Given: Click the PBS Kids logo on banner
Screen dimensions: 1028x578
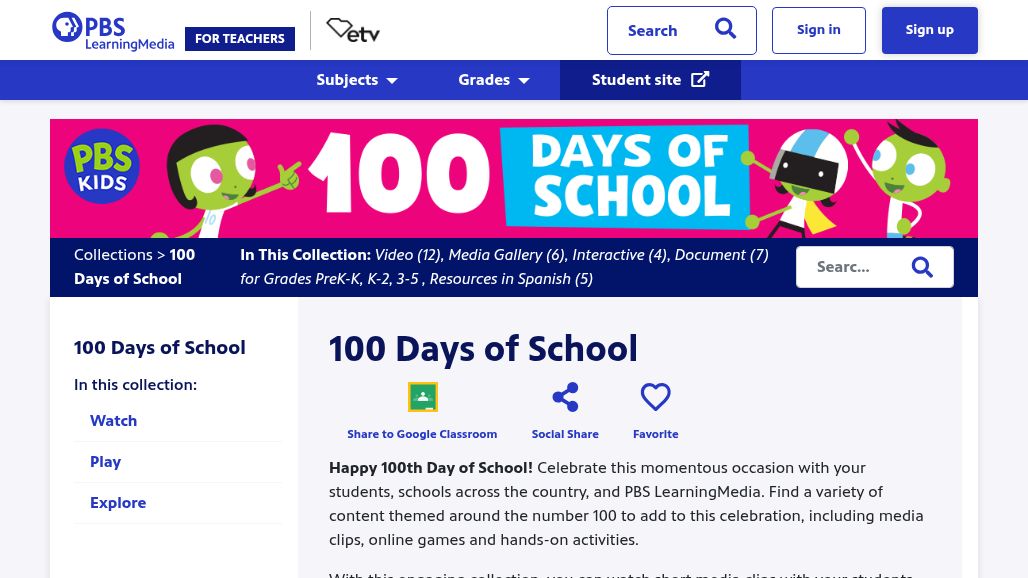Looking at the screenshot, I should [102, 167].
